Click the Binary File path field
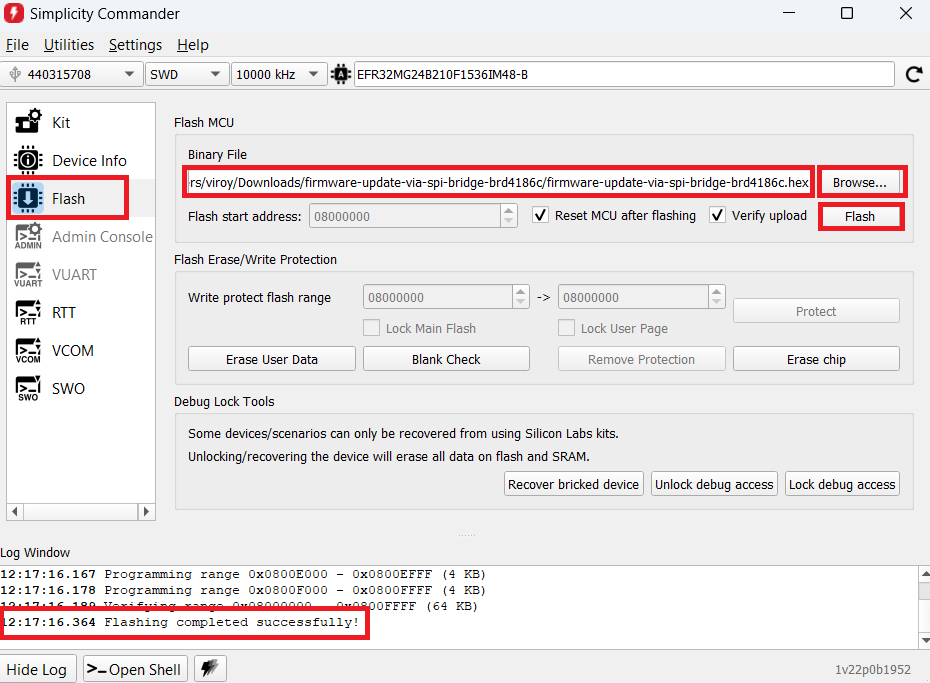Viewport: 930px width, 683px height. point(499,182)
